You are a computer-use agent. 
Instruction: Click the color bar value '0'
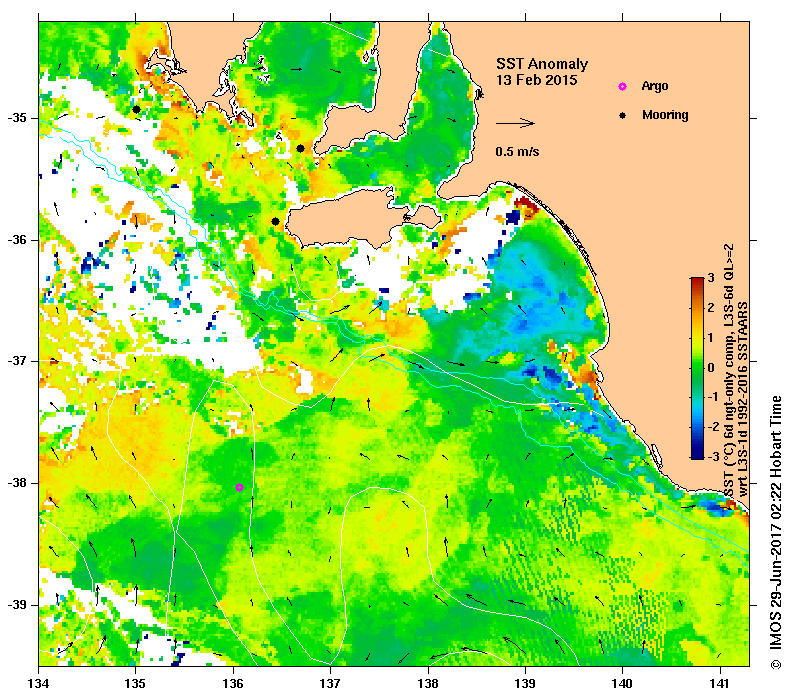[x=711, y=368]
